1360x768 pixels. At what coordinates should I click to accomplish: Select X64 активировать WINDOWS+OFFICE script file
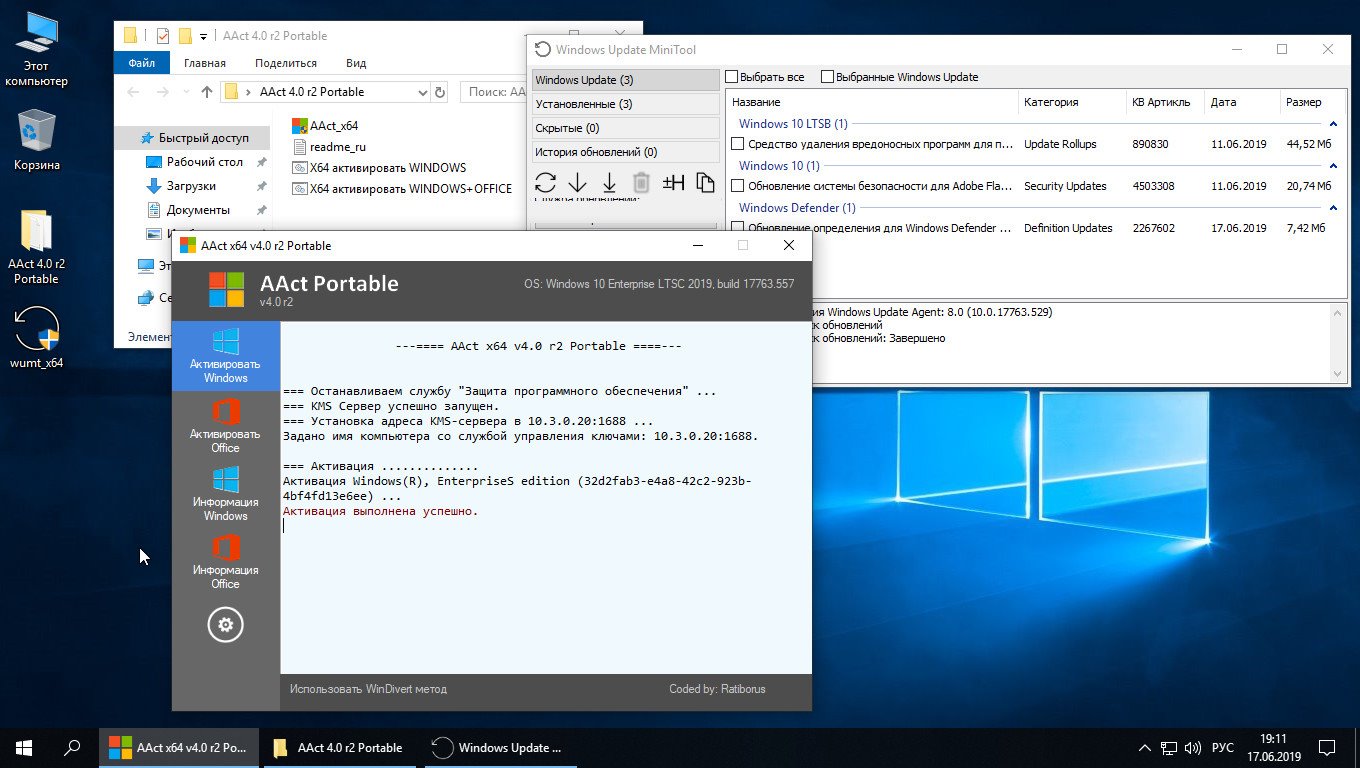pos(402,189)
